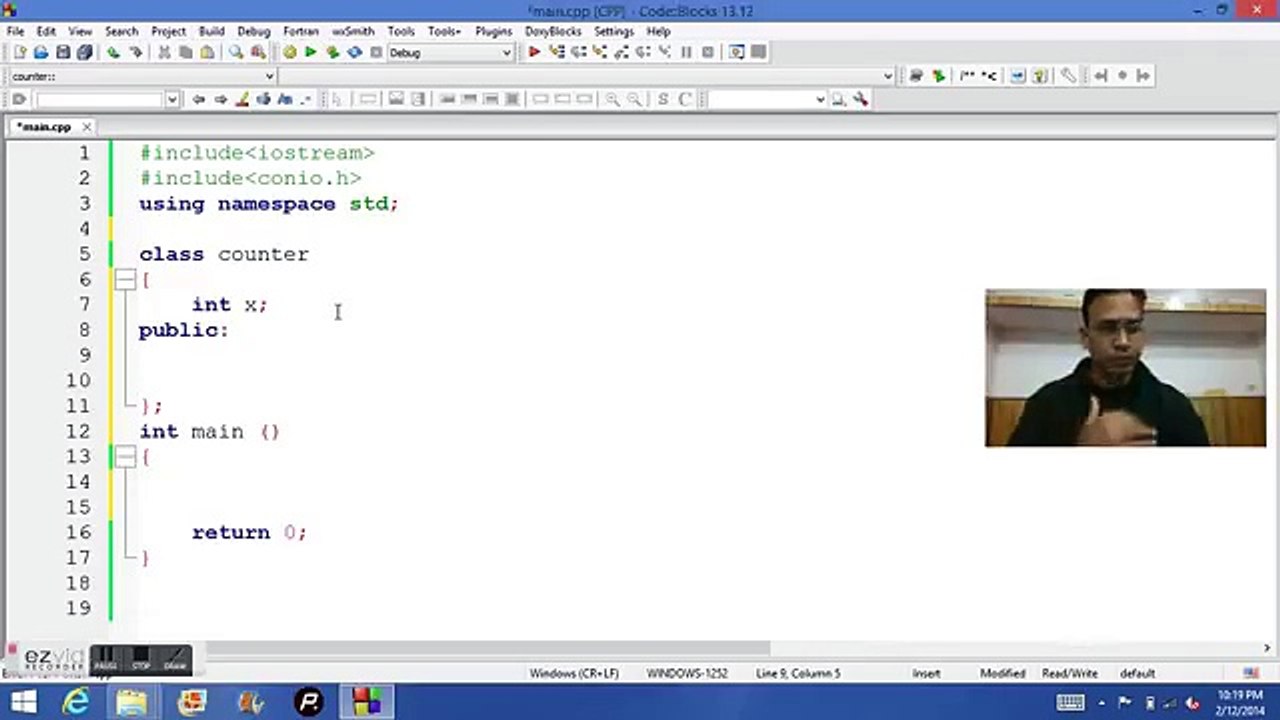This screenshot has height=720, width=1280.
Task: Open the Plugins menu
Action: 493,31
